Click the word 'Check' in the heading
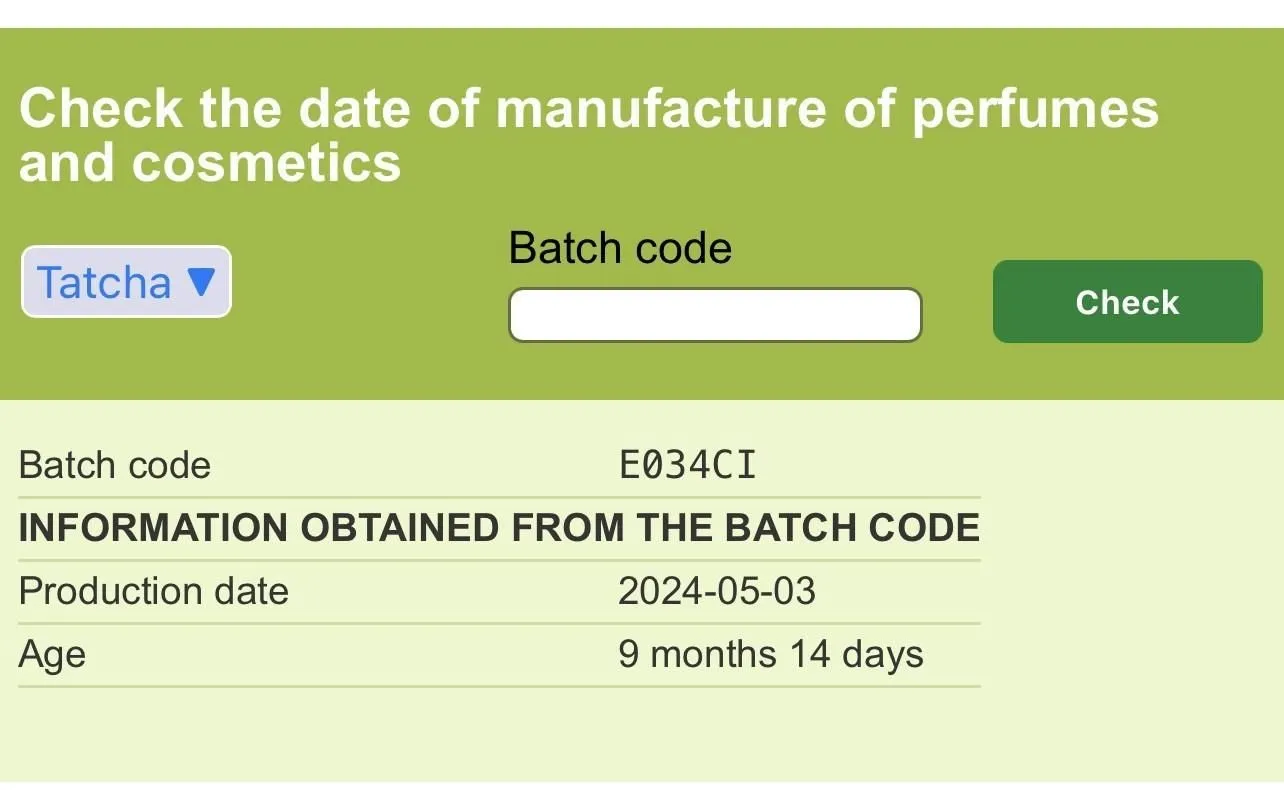 pyautogui.click(x=101, y=108)
